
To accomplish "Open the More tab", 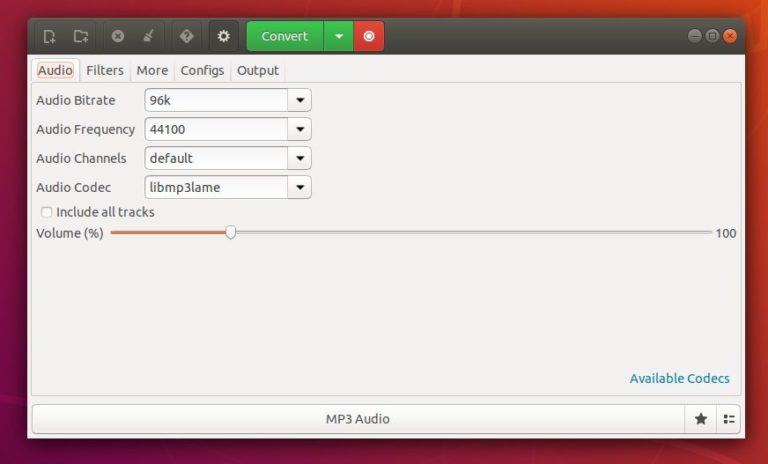I will click(152, 71).
